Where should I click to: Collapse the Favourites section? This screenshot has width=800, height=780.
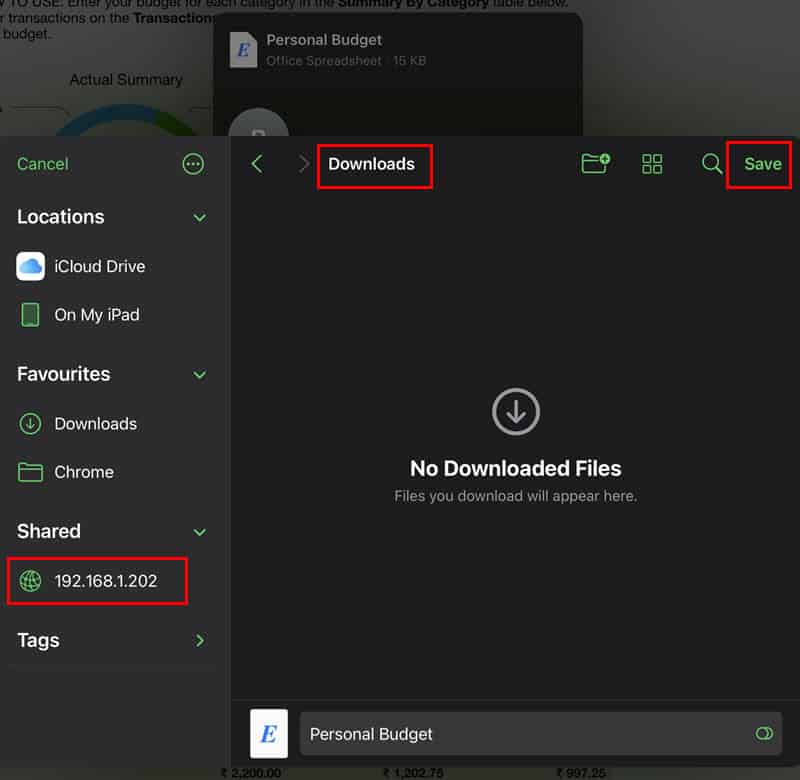point(200,375)
